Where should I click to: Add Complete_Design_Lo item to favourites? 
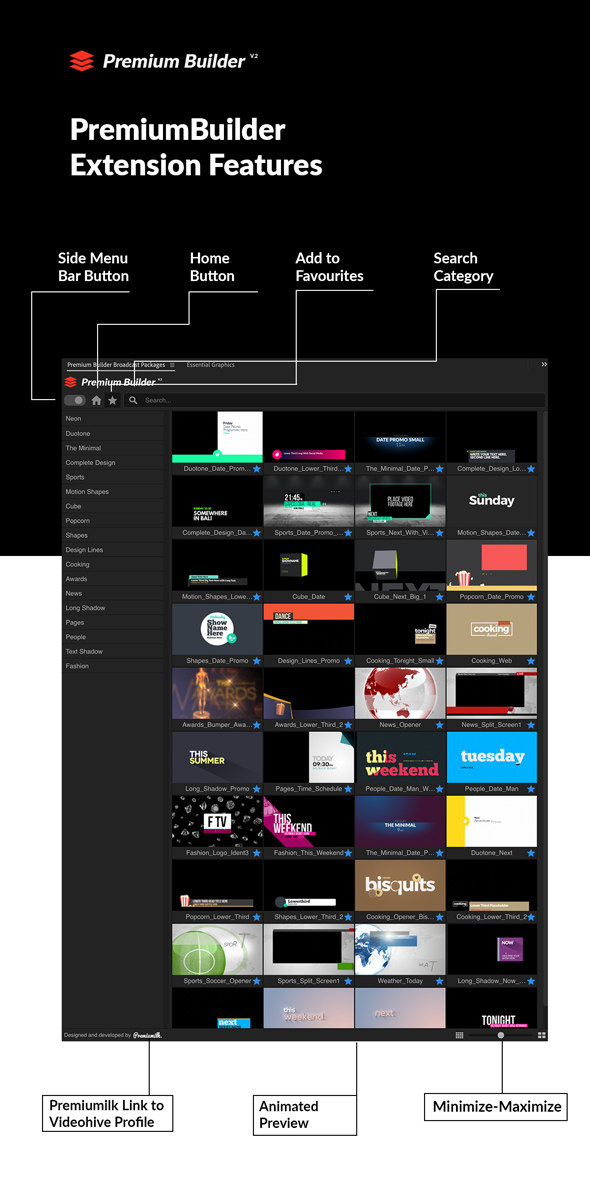[x=531, y=469]
